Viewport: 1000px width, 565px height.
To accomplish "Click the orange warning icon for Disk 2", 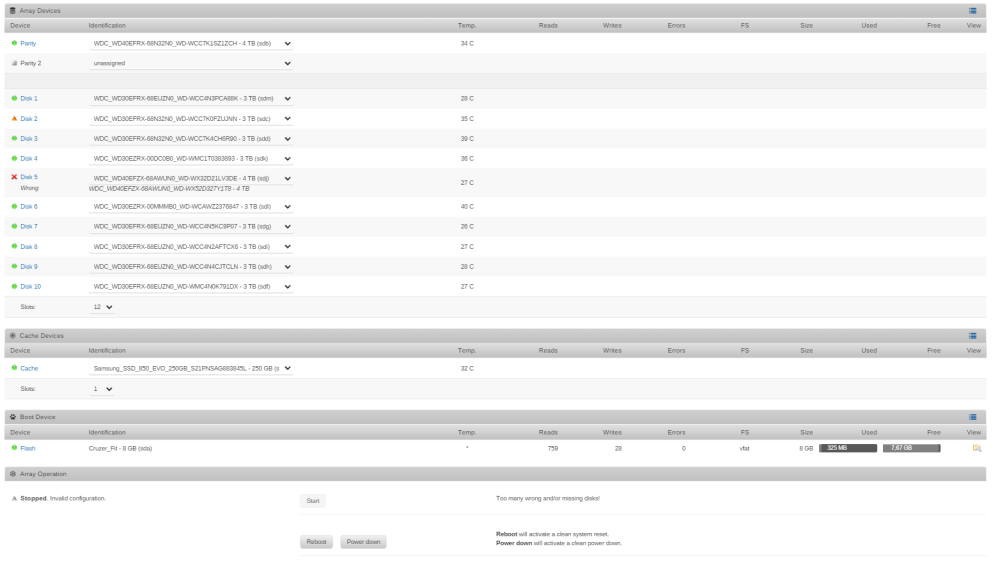I will (x=14, y=119).
